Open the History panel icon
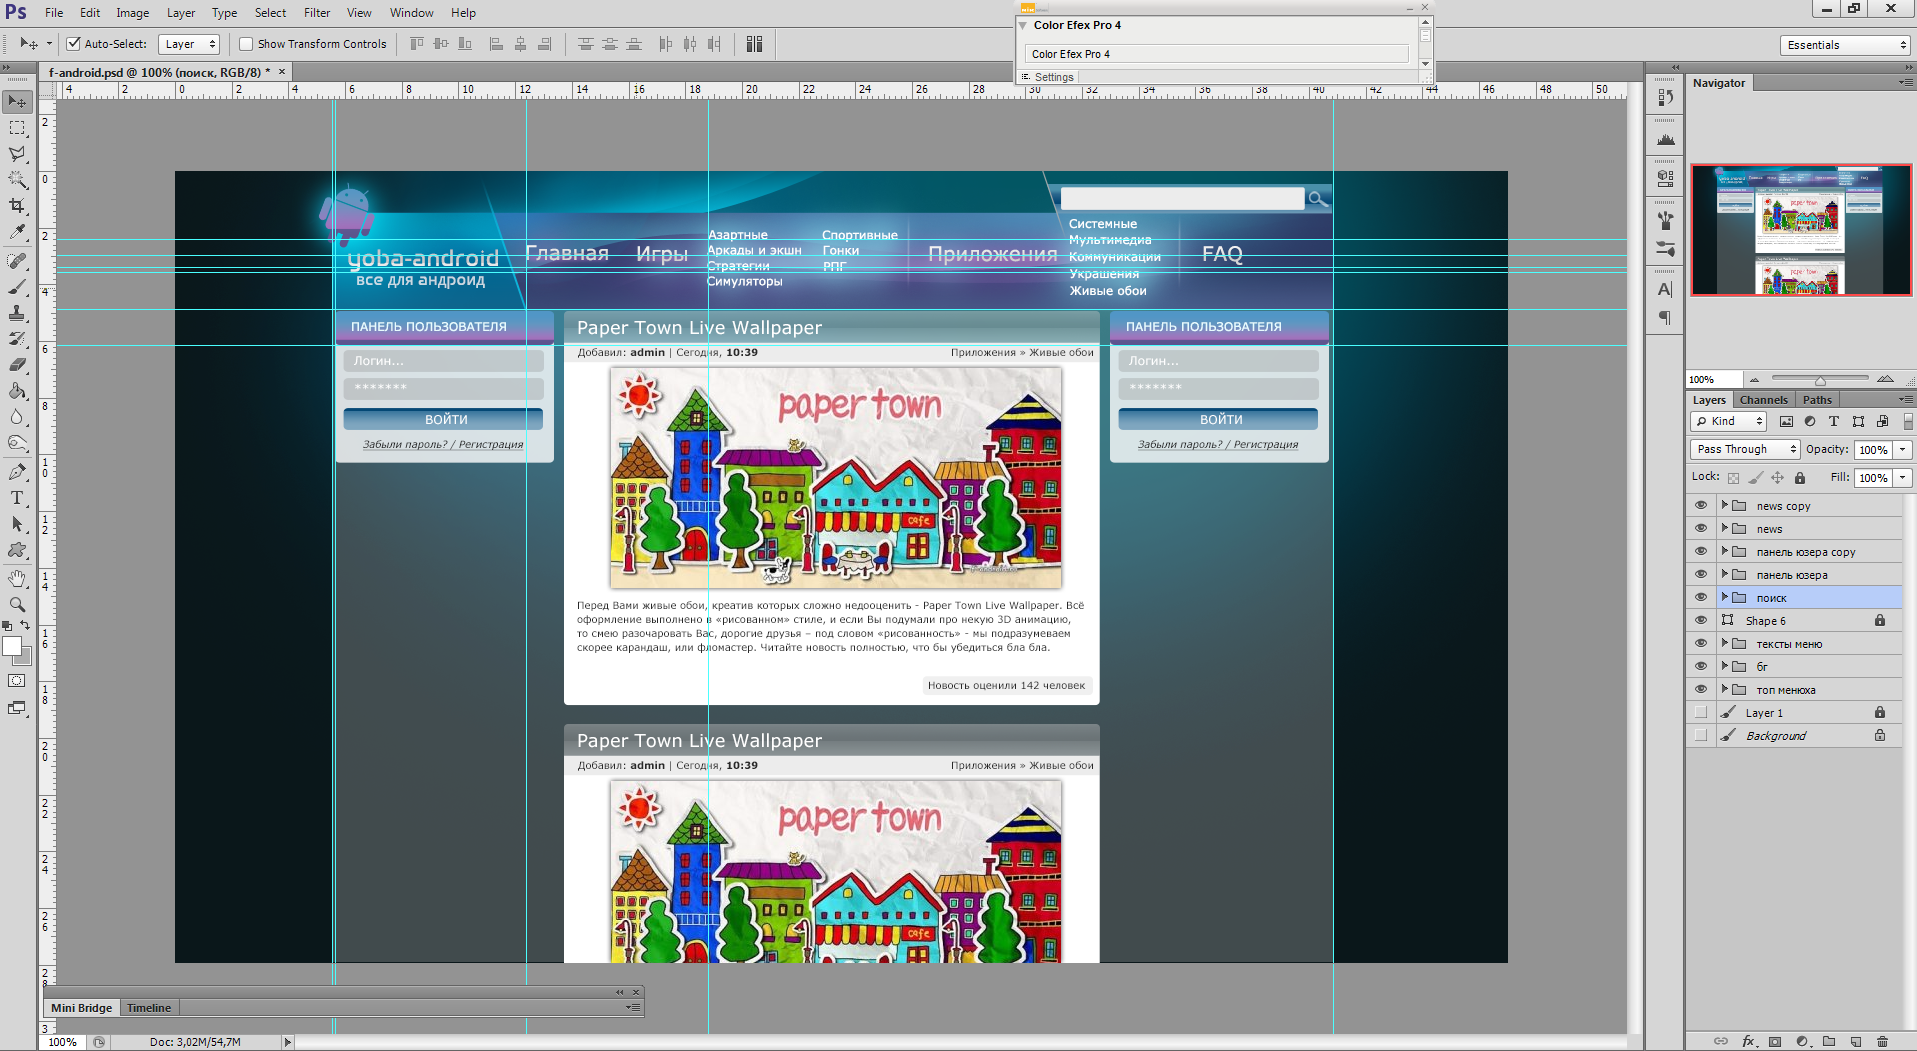Viewport: 1917px width, 1051px height. (x=1665, y=97)
